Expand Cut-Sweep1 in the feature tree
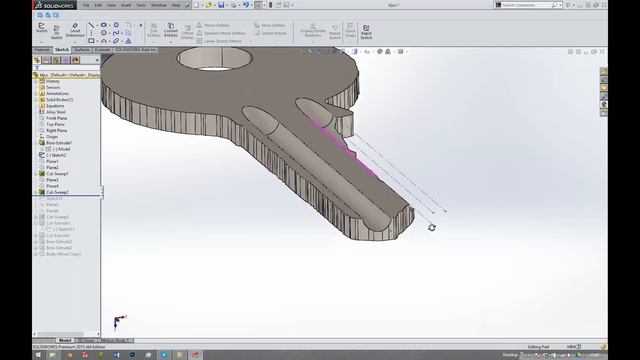This screenshot has width=640, height=360. pos(36,174)
